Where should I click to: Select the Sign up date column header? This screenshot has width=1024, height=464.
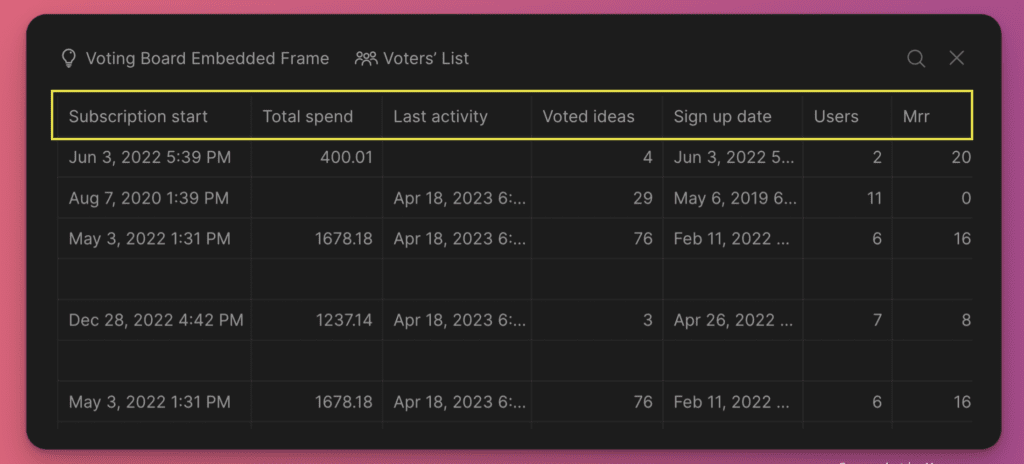tap(733, 117)
